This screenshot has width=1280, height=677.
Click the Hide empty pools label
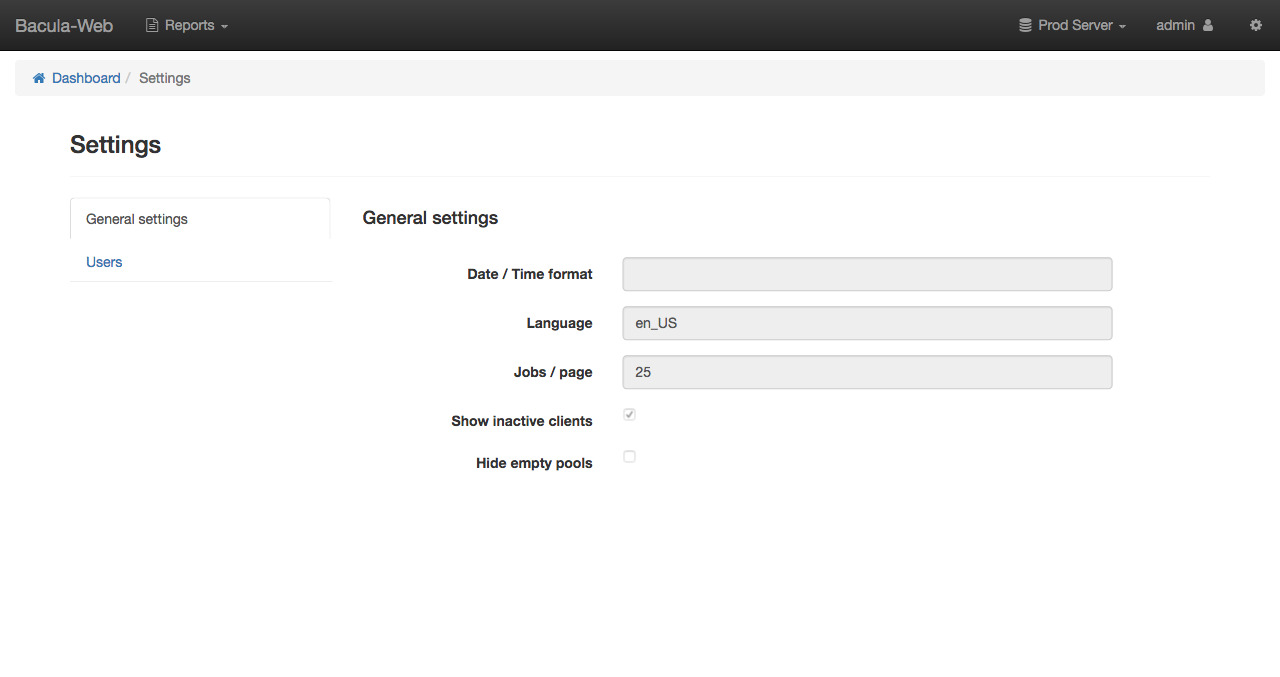(534, 463)
